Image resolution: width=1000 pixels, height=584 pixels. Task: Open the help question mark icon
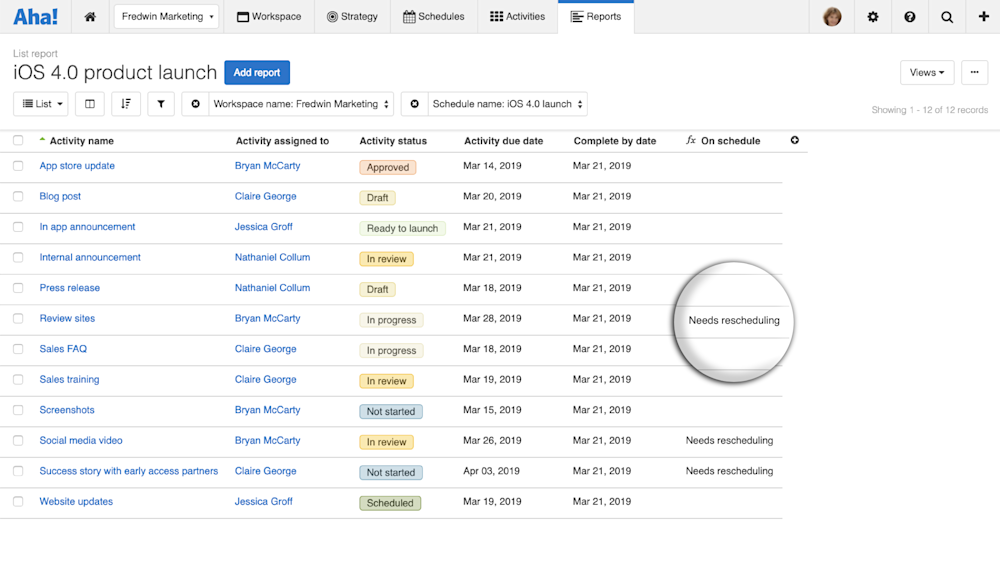tap(909, 16)
